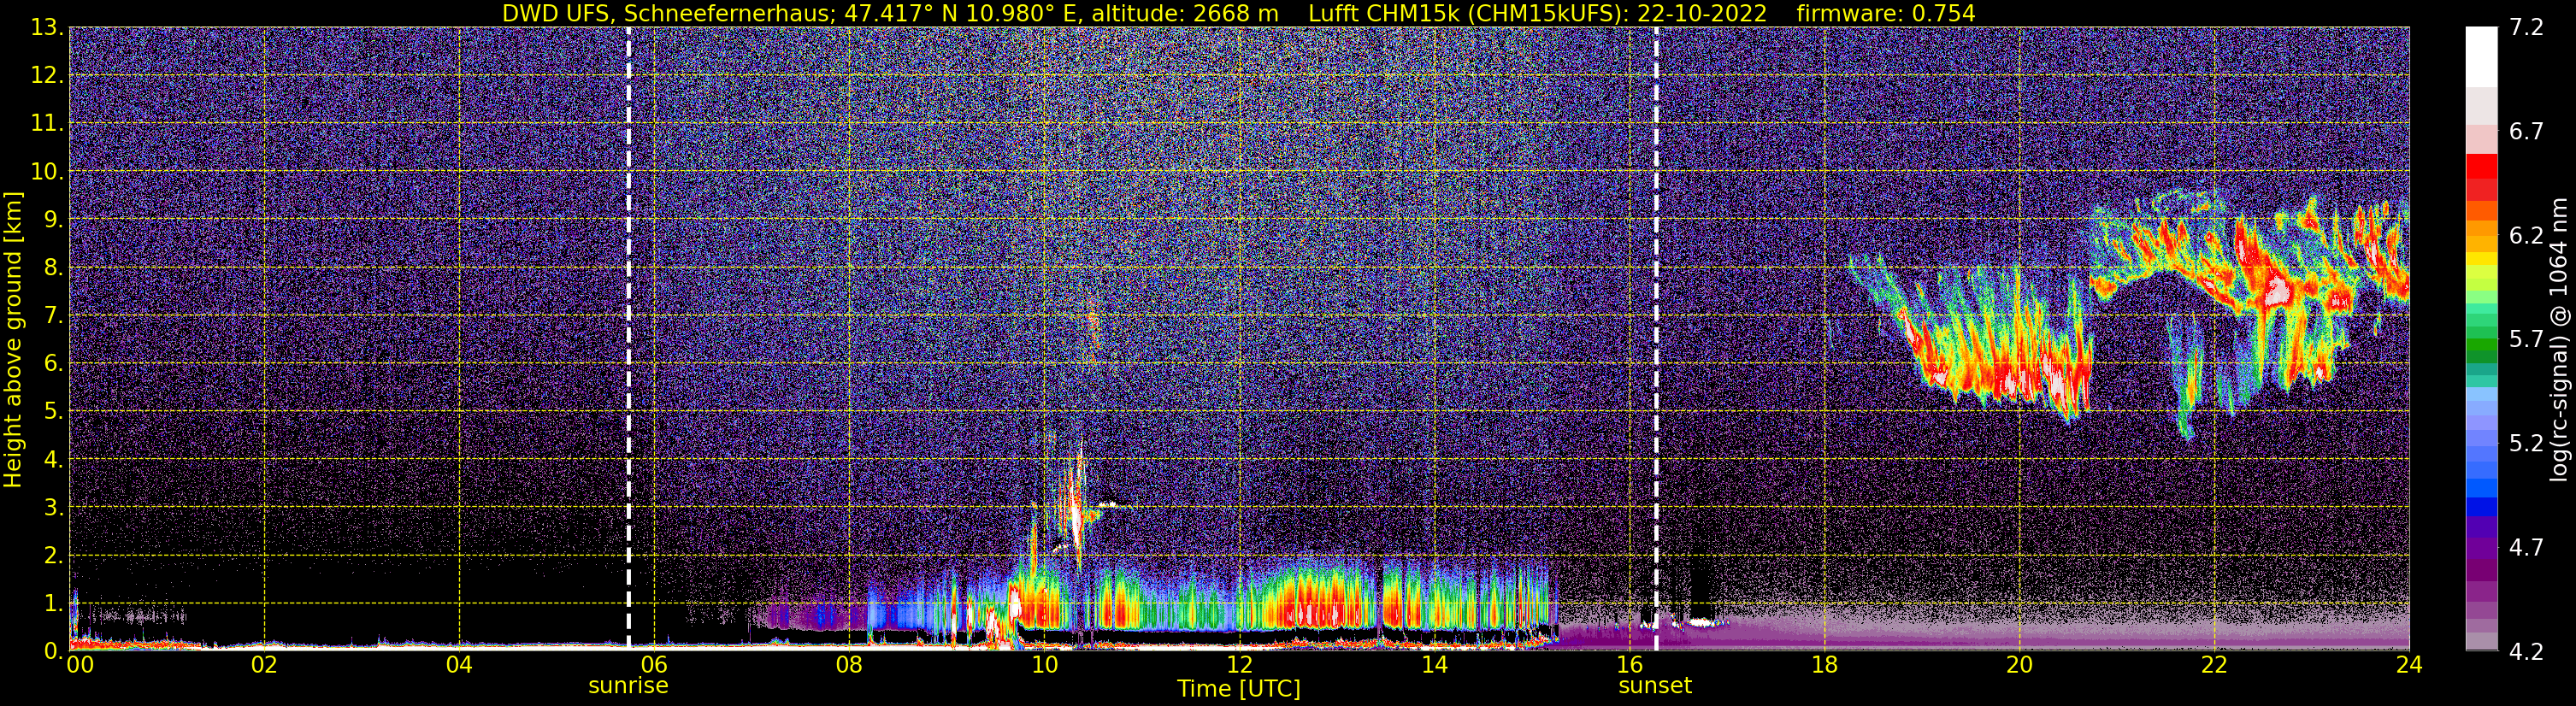Click the time axis tick label '02'

[264, 665]
